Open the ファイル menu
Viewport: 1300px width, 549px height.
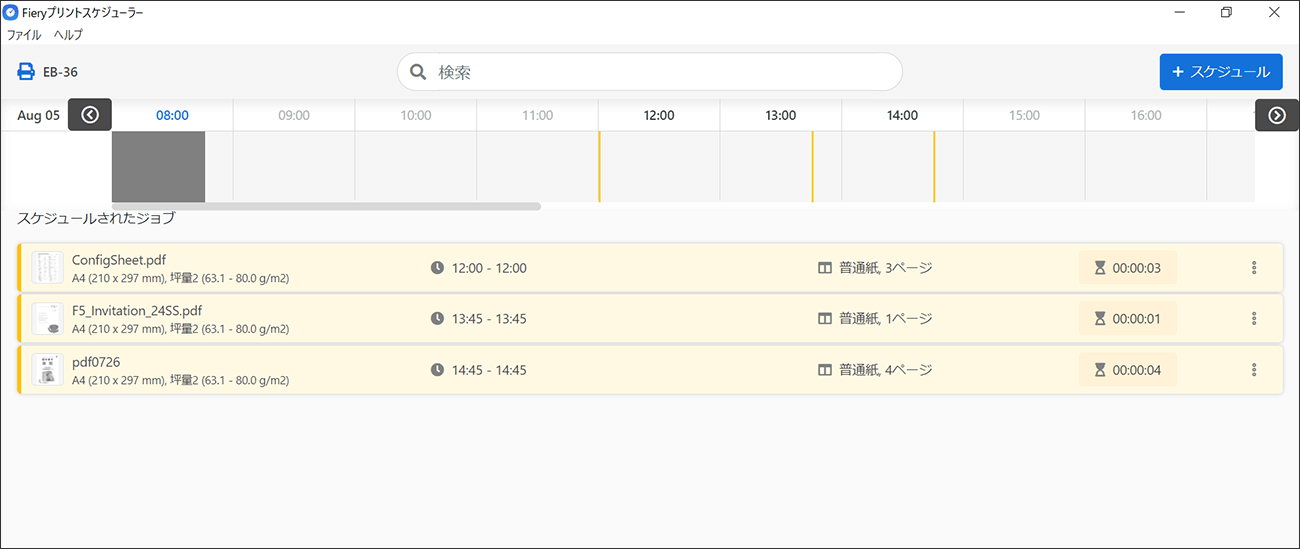[24, 34]
